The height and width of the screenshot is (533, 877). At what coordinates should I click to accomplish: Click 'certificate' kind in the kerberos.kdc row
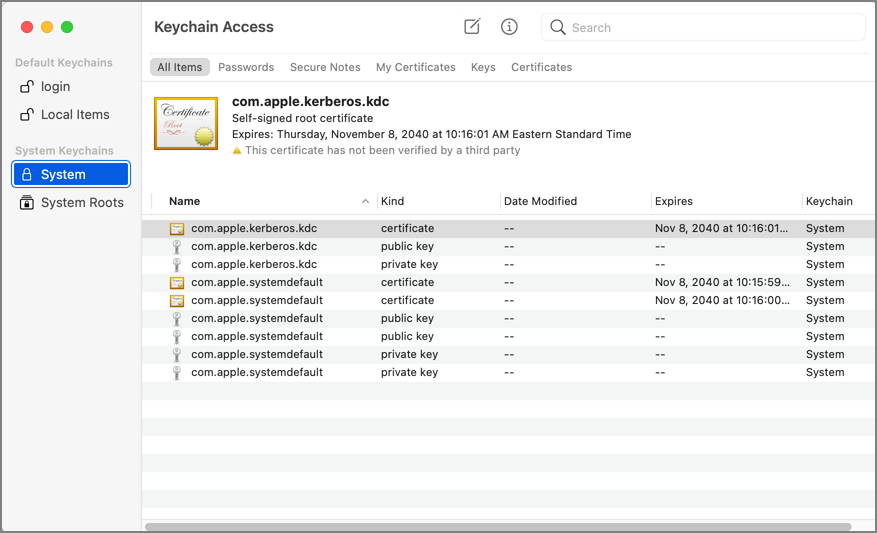tap(407, 228)
